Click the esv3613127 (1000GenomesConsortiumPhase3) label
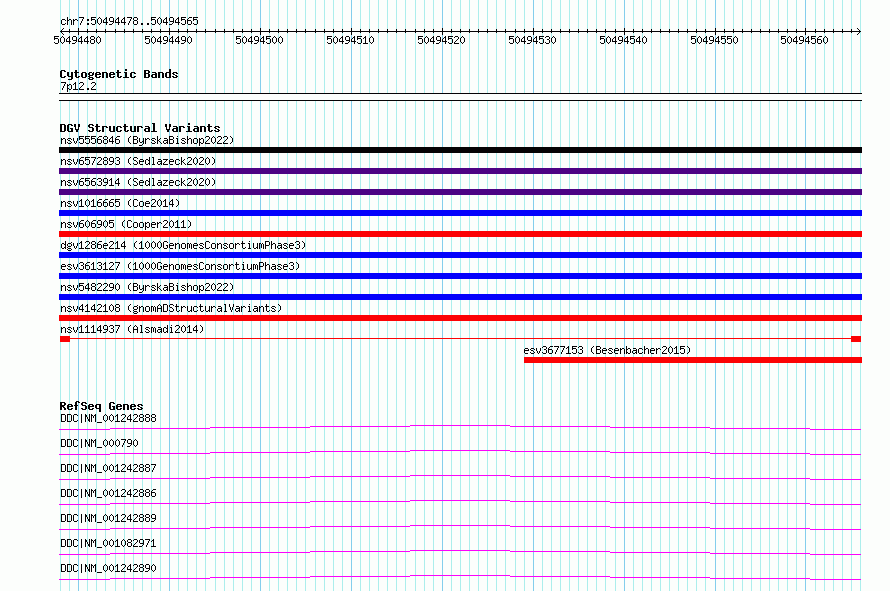The height and width of the screenshot is (591, 890). coord(180,266)
